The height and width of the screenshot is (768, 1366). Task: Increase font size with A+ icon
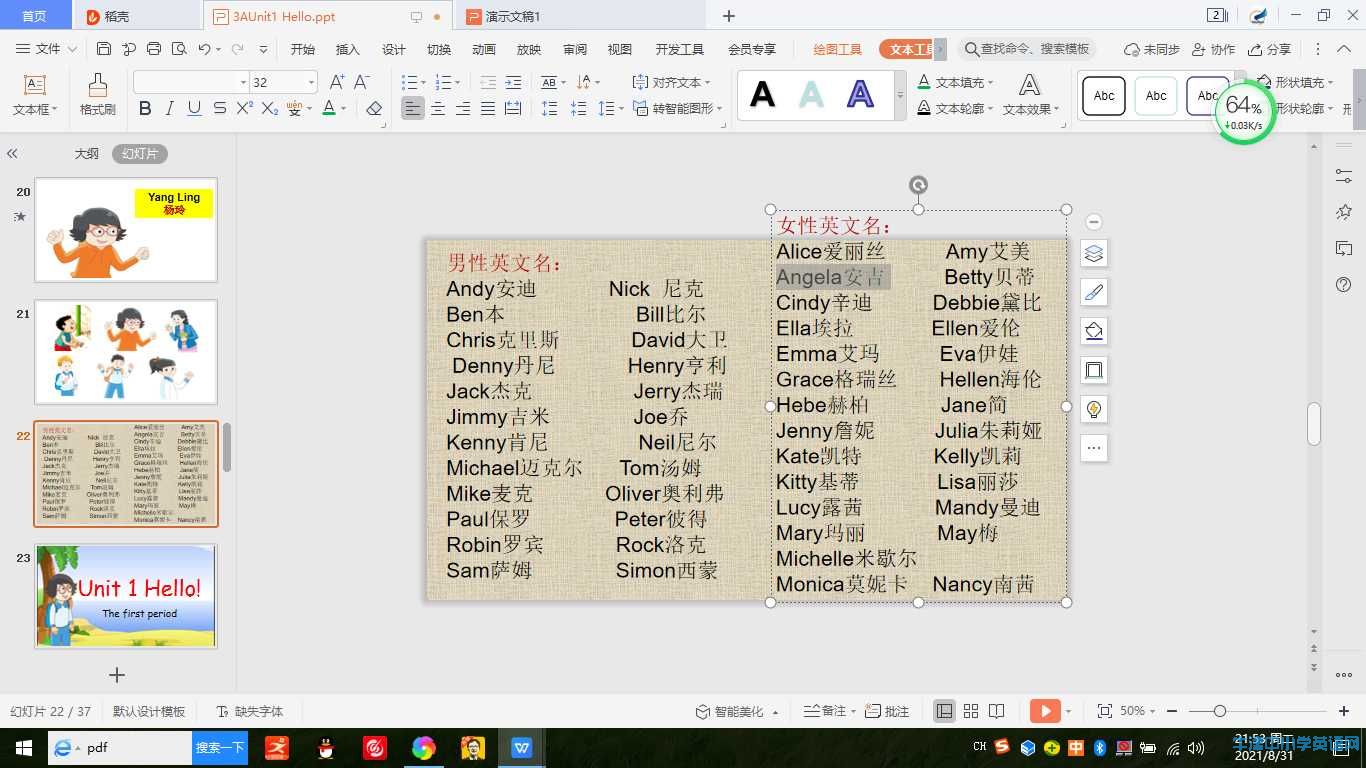tap(337, 82)
